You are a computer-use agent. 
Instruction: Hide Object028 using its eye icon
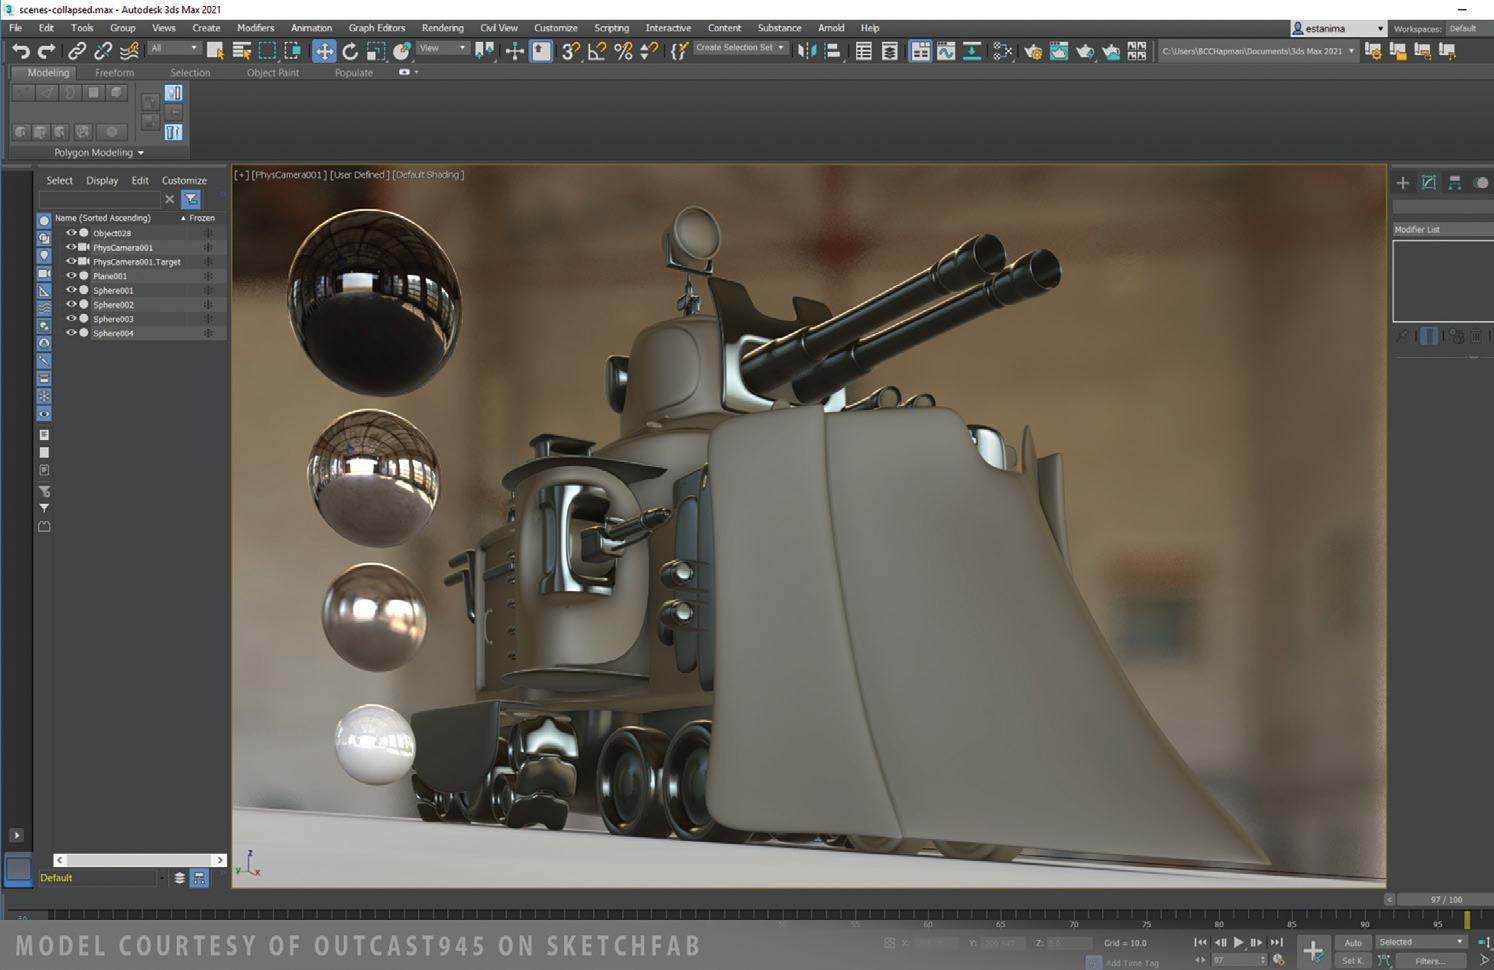(x=71, y=233)
